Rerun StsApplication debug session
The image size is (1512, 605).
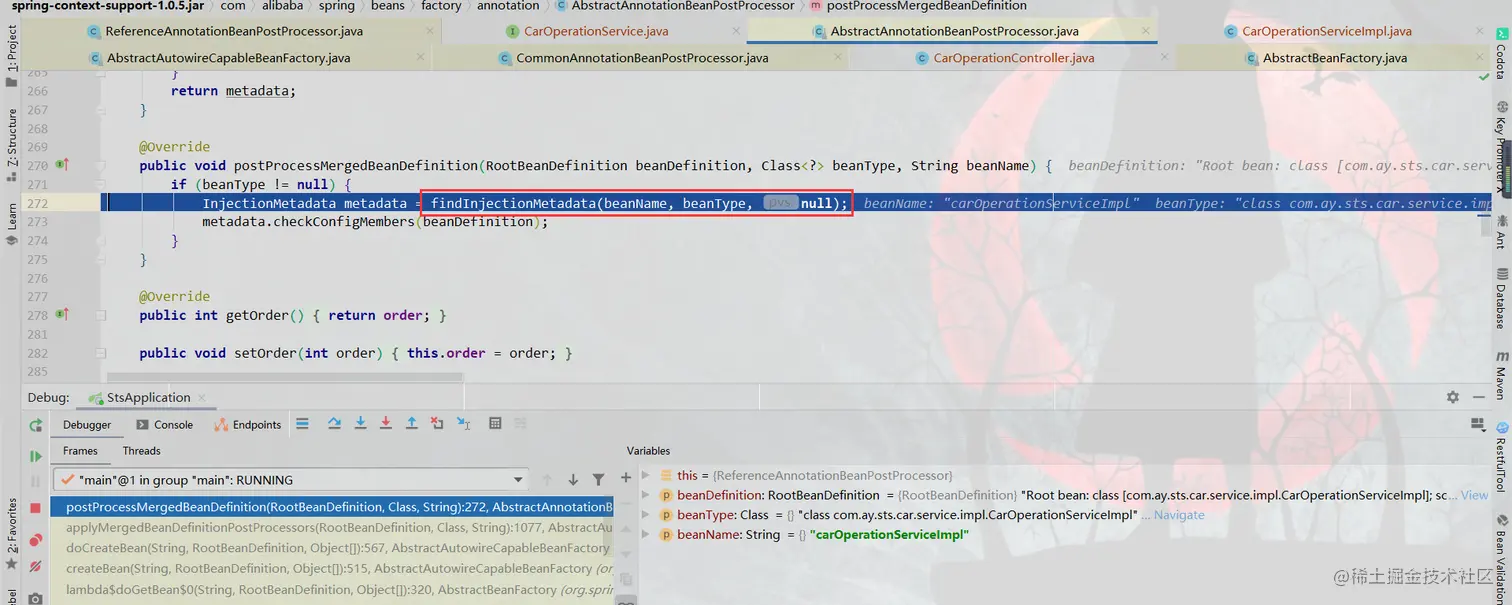[36, 425]
